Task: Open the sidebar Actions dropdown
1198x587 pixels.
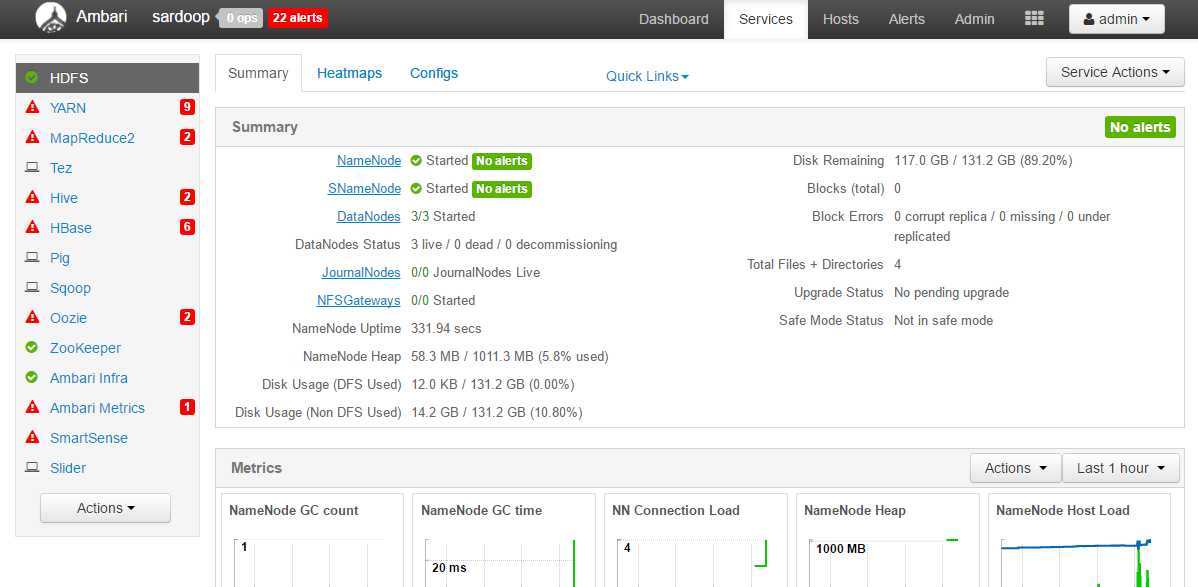Action: (105, 508)
